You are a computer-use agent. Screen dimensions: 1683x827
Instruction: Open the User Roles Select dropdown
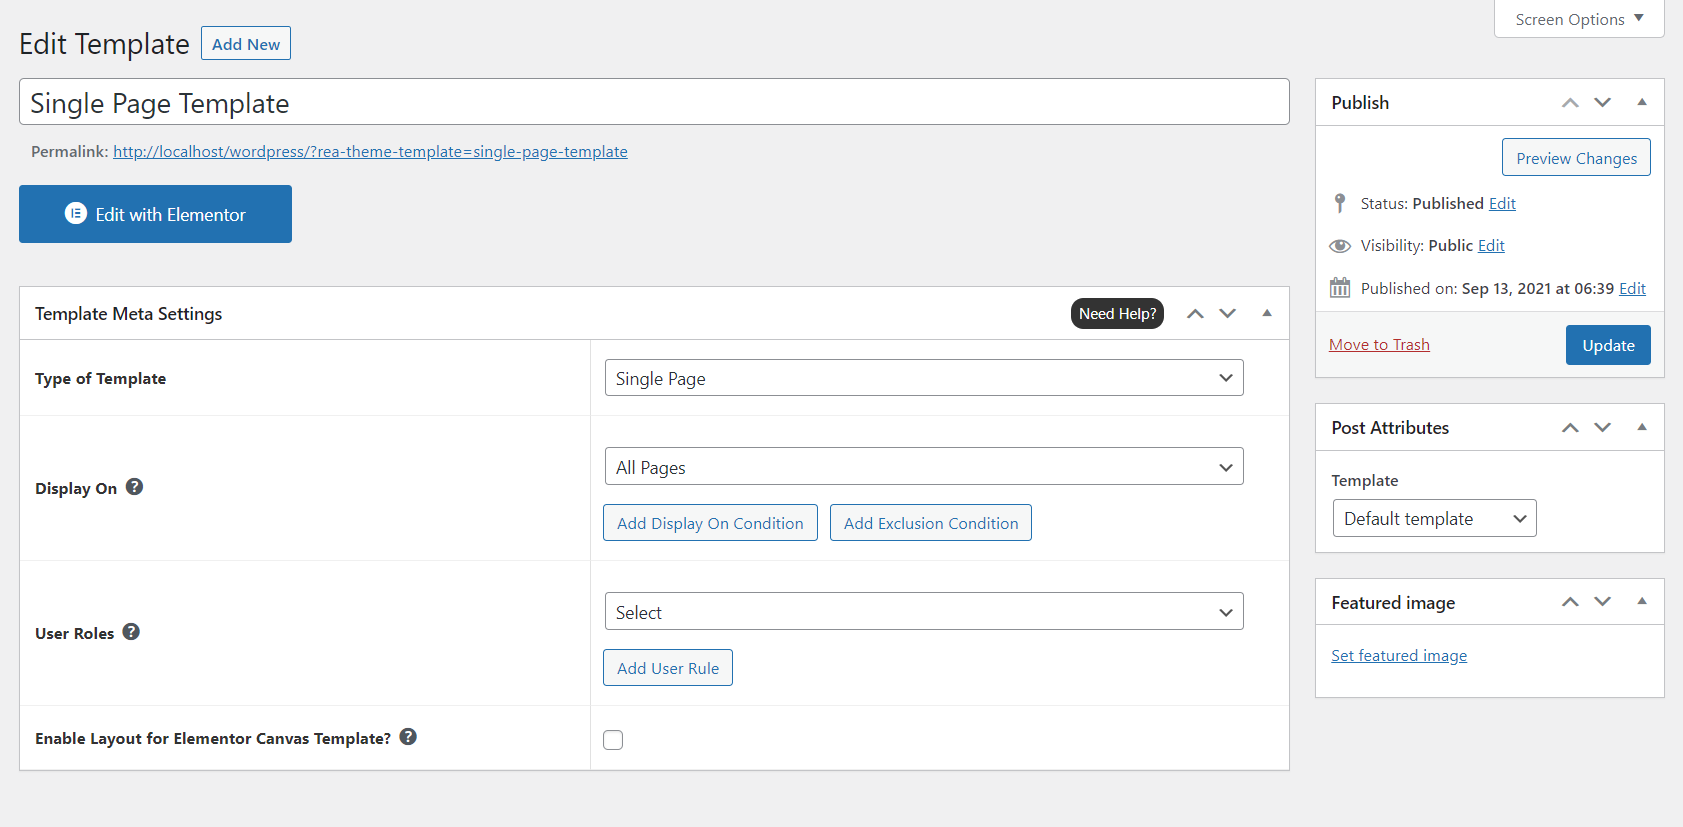click(923, 612)
